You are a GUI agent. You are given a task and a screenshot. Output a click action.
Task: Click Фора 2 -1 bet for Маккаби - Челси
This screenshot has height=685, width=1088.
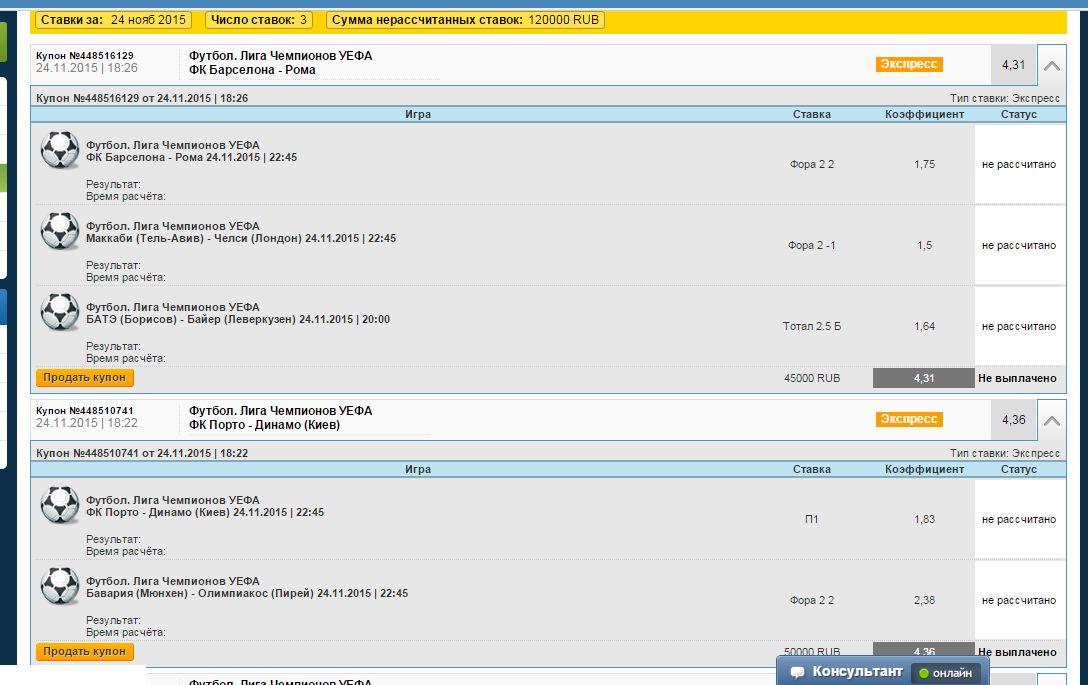pyautogui.click(x=812, y=246)
